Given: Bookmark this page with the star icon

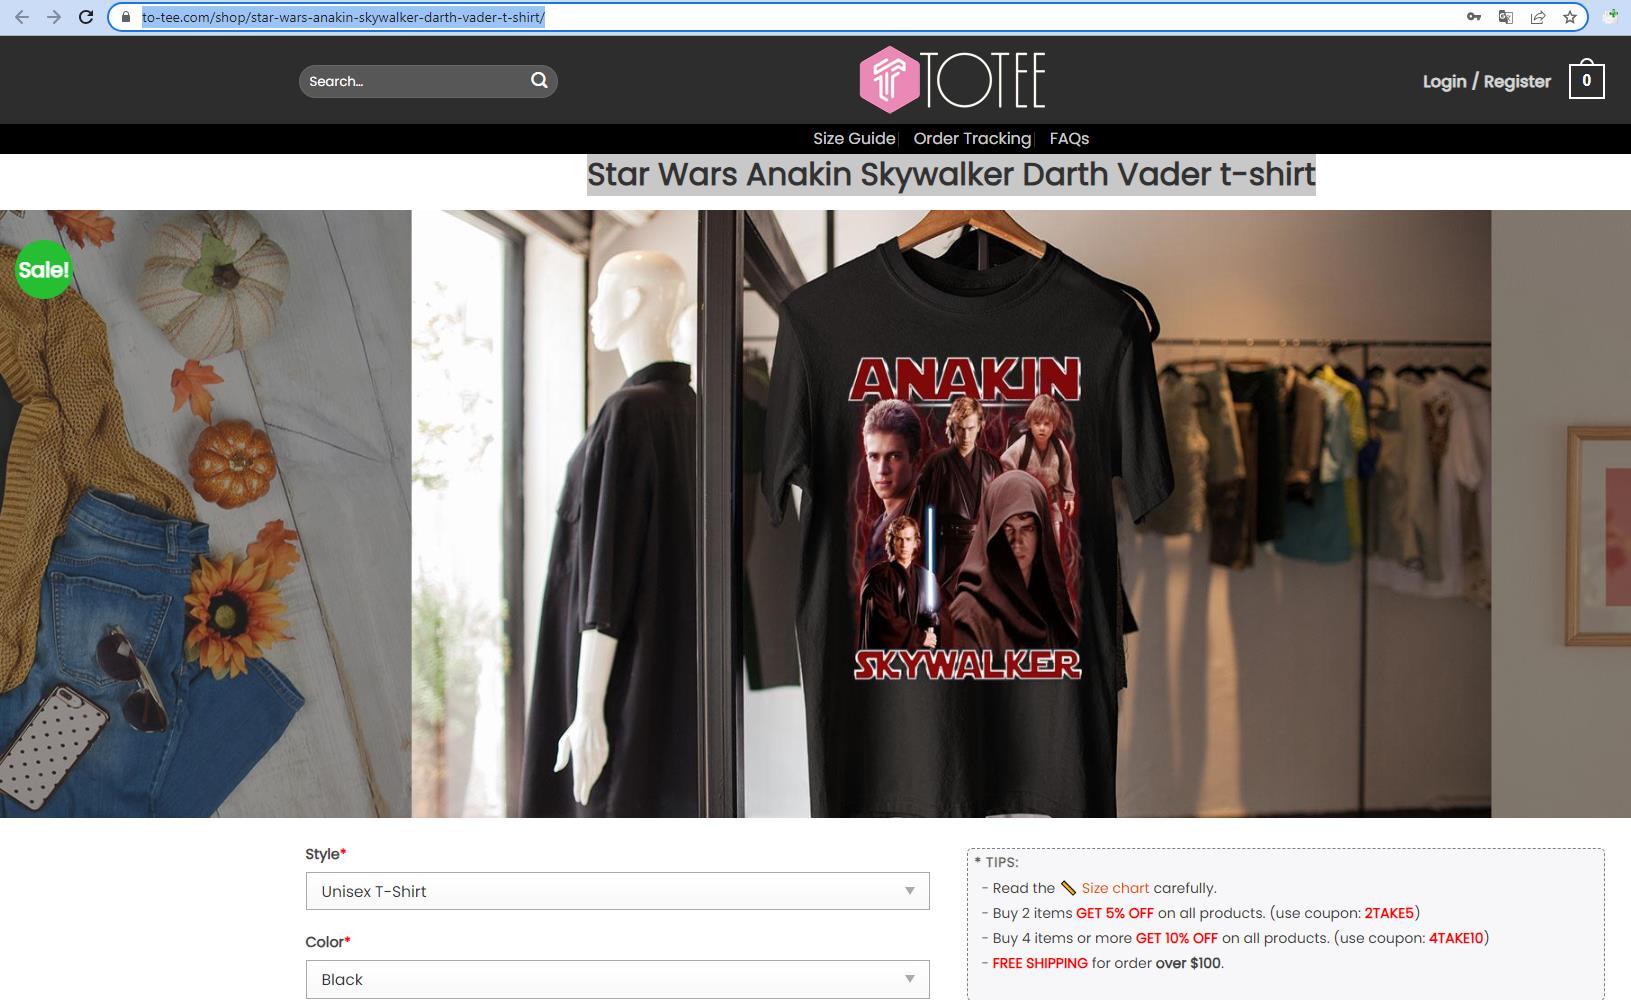Looking at the screenshot, I should coord(1570,17).
